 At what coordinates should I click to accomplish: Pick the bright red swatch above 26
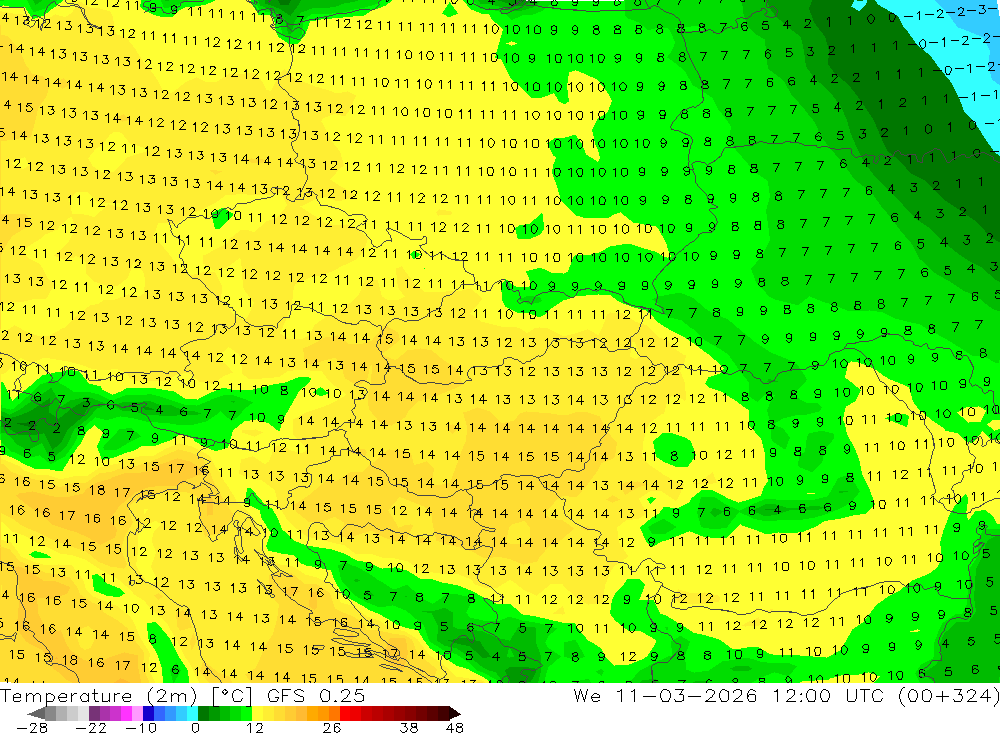[345, 713]
